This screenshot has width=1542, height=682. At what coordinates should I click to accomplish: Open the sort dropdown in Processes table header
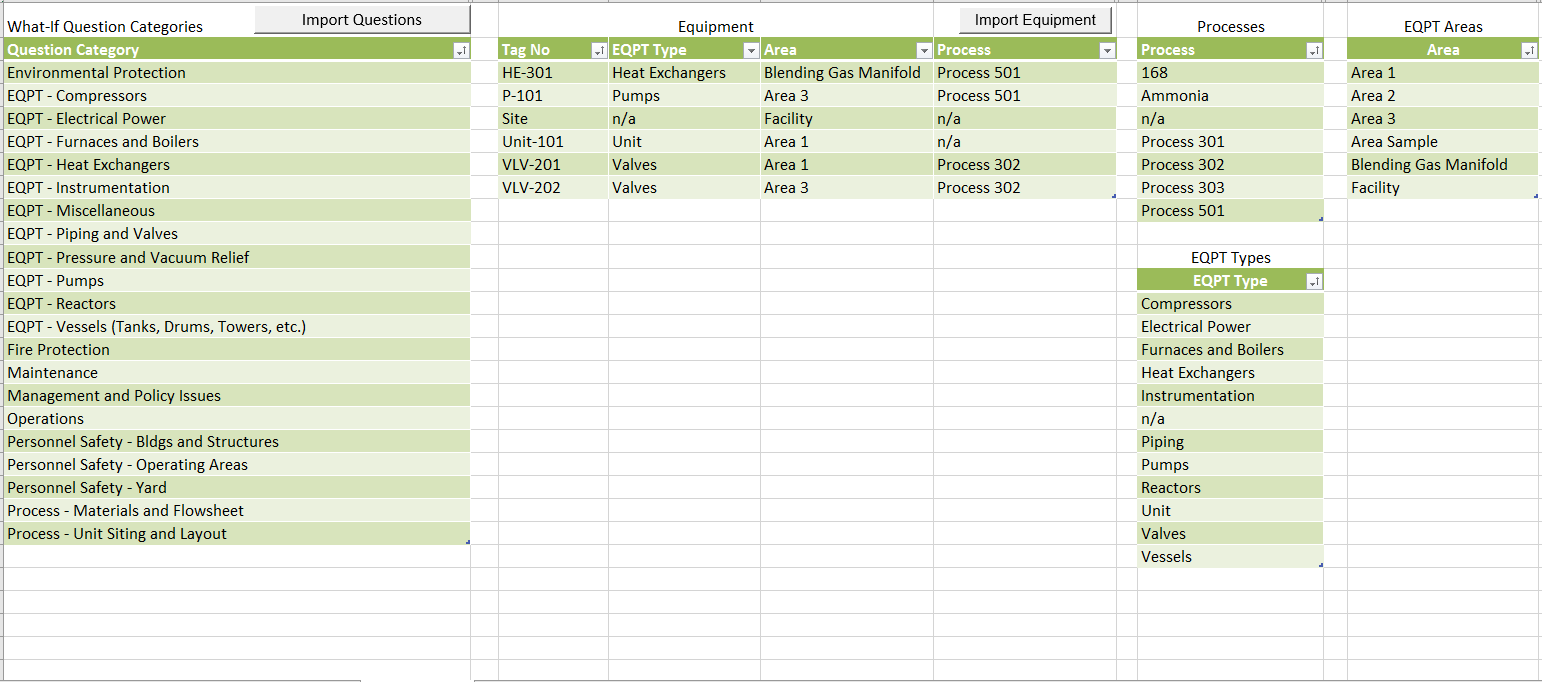tap(1313, 50)
